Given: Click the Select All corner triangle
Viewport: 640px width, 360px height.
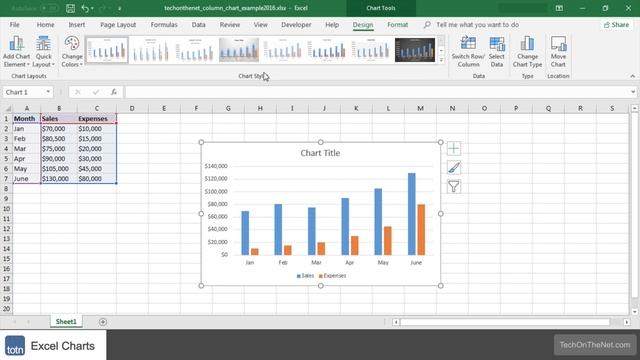Looking at the screenshot, I should pyautogui.click(x=7, y=108).
